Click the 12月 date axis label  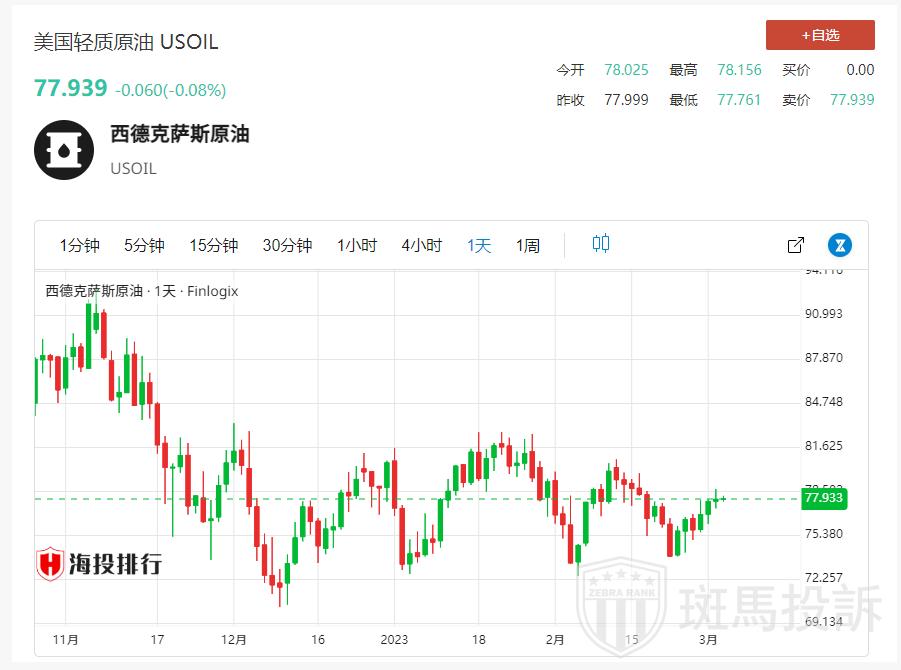[234, 640]
